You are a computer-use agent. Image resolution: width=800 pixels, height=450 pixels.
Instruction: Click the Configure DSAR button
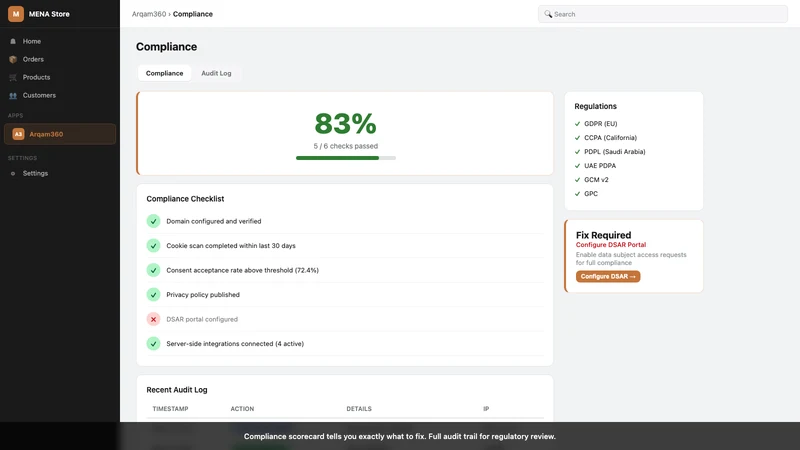pos(608,276)
